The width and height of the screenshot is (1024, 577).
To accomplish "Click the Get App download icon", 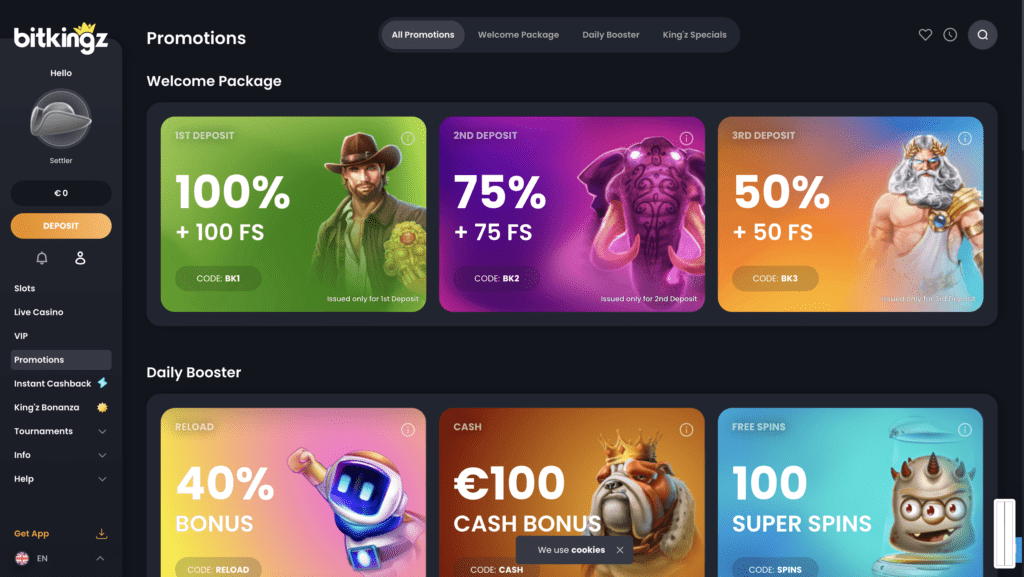I will (101, 533).
